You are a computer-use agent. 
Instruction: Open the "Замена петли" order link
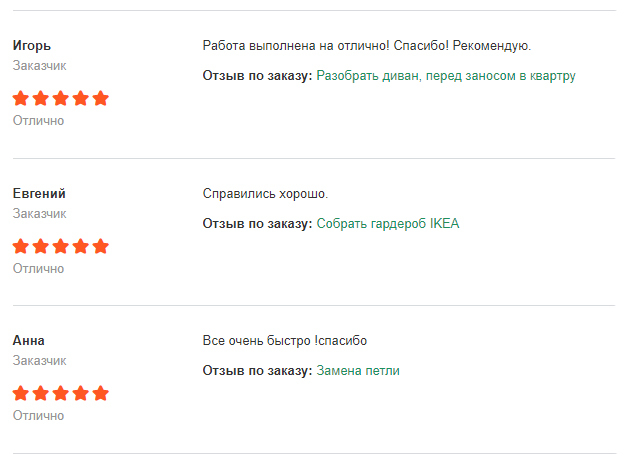[358, 371]
